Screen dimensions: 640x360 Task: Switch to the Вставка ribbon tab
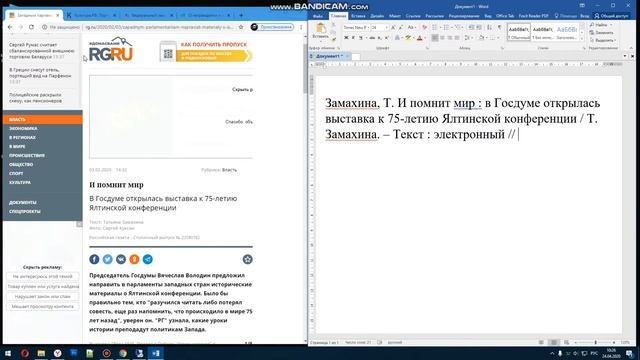358,16
